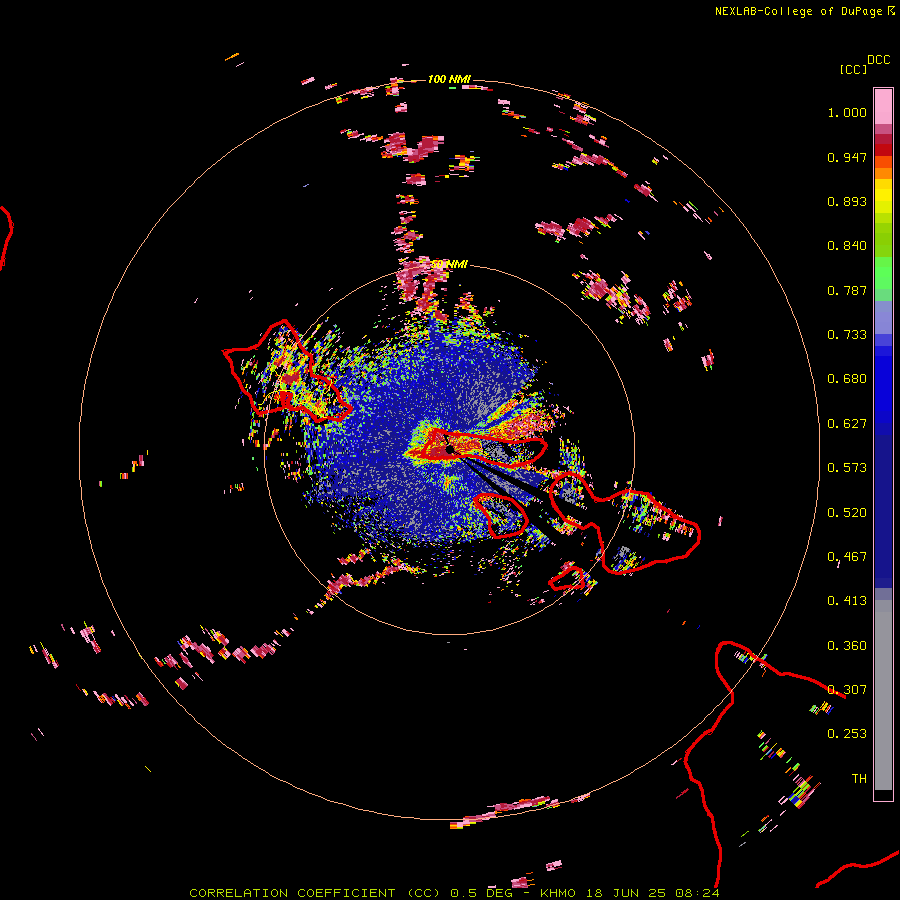Click the 0.893 scale value

coord(847,201)
